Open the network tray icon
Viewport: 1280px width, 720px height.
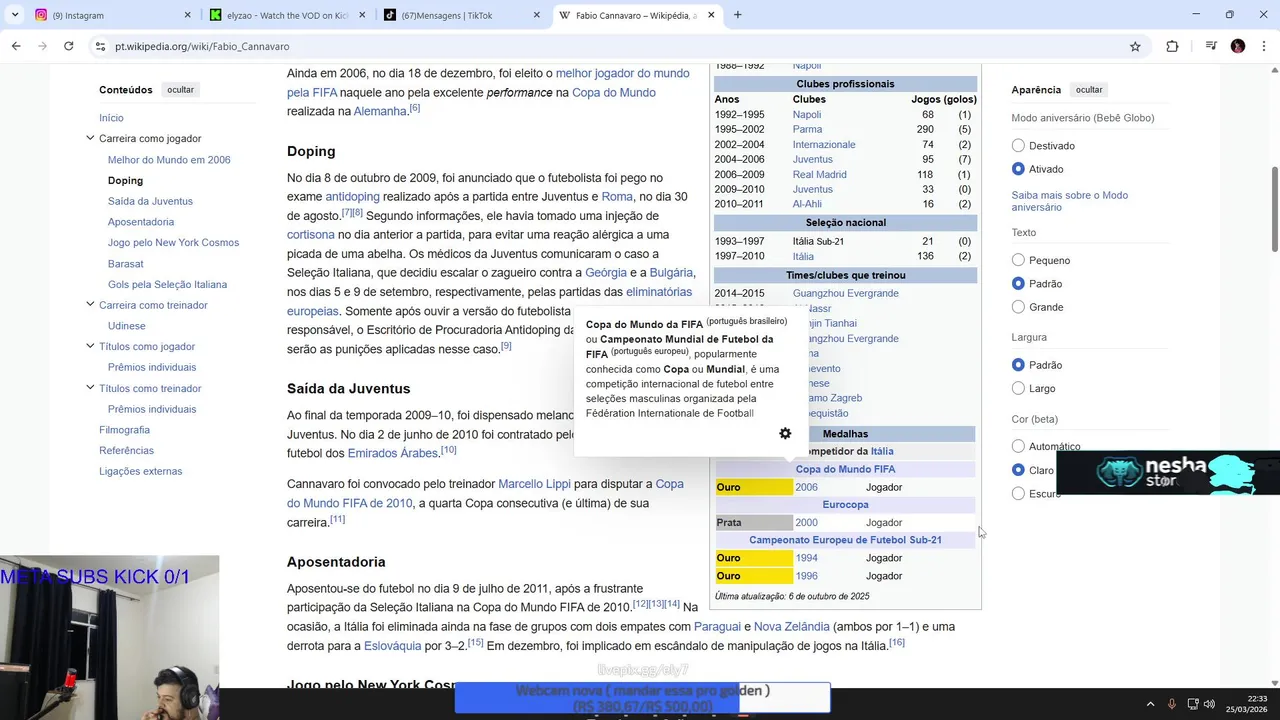coord(1193,704)
